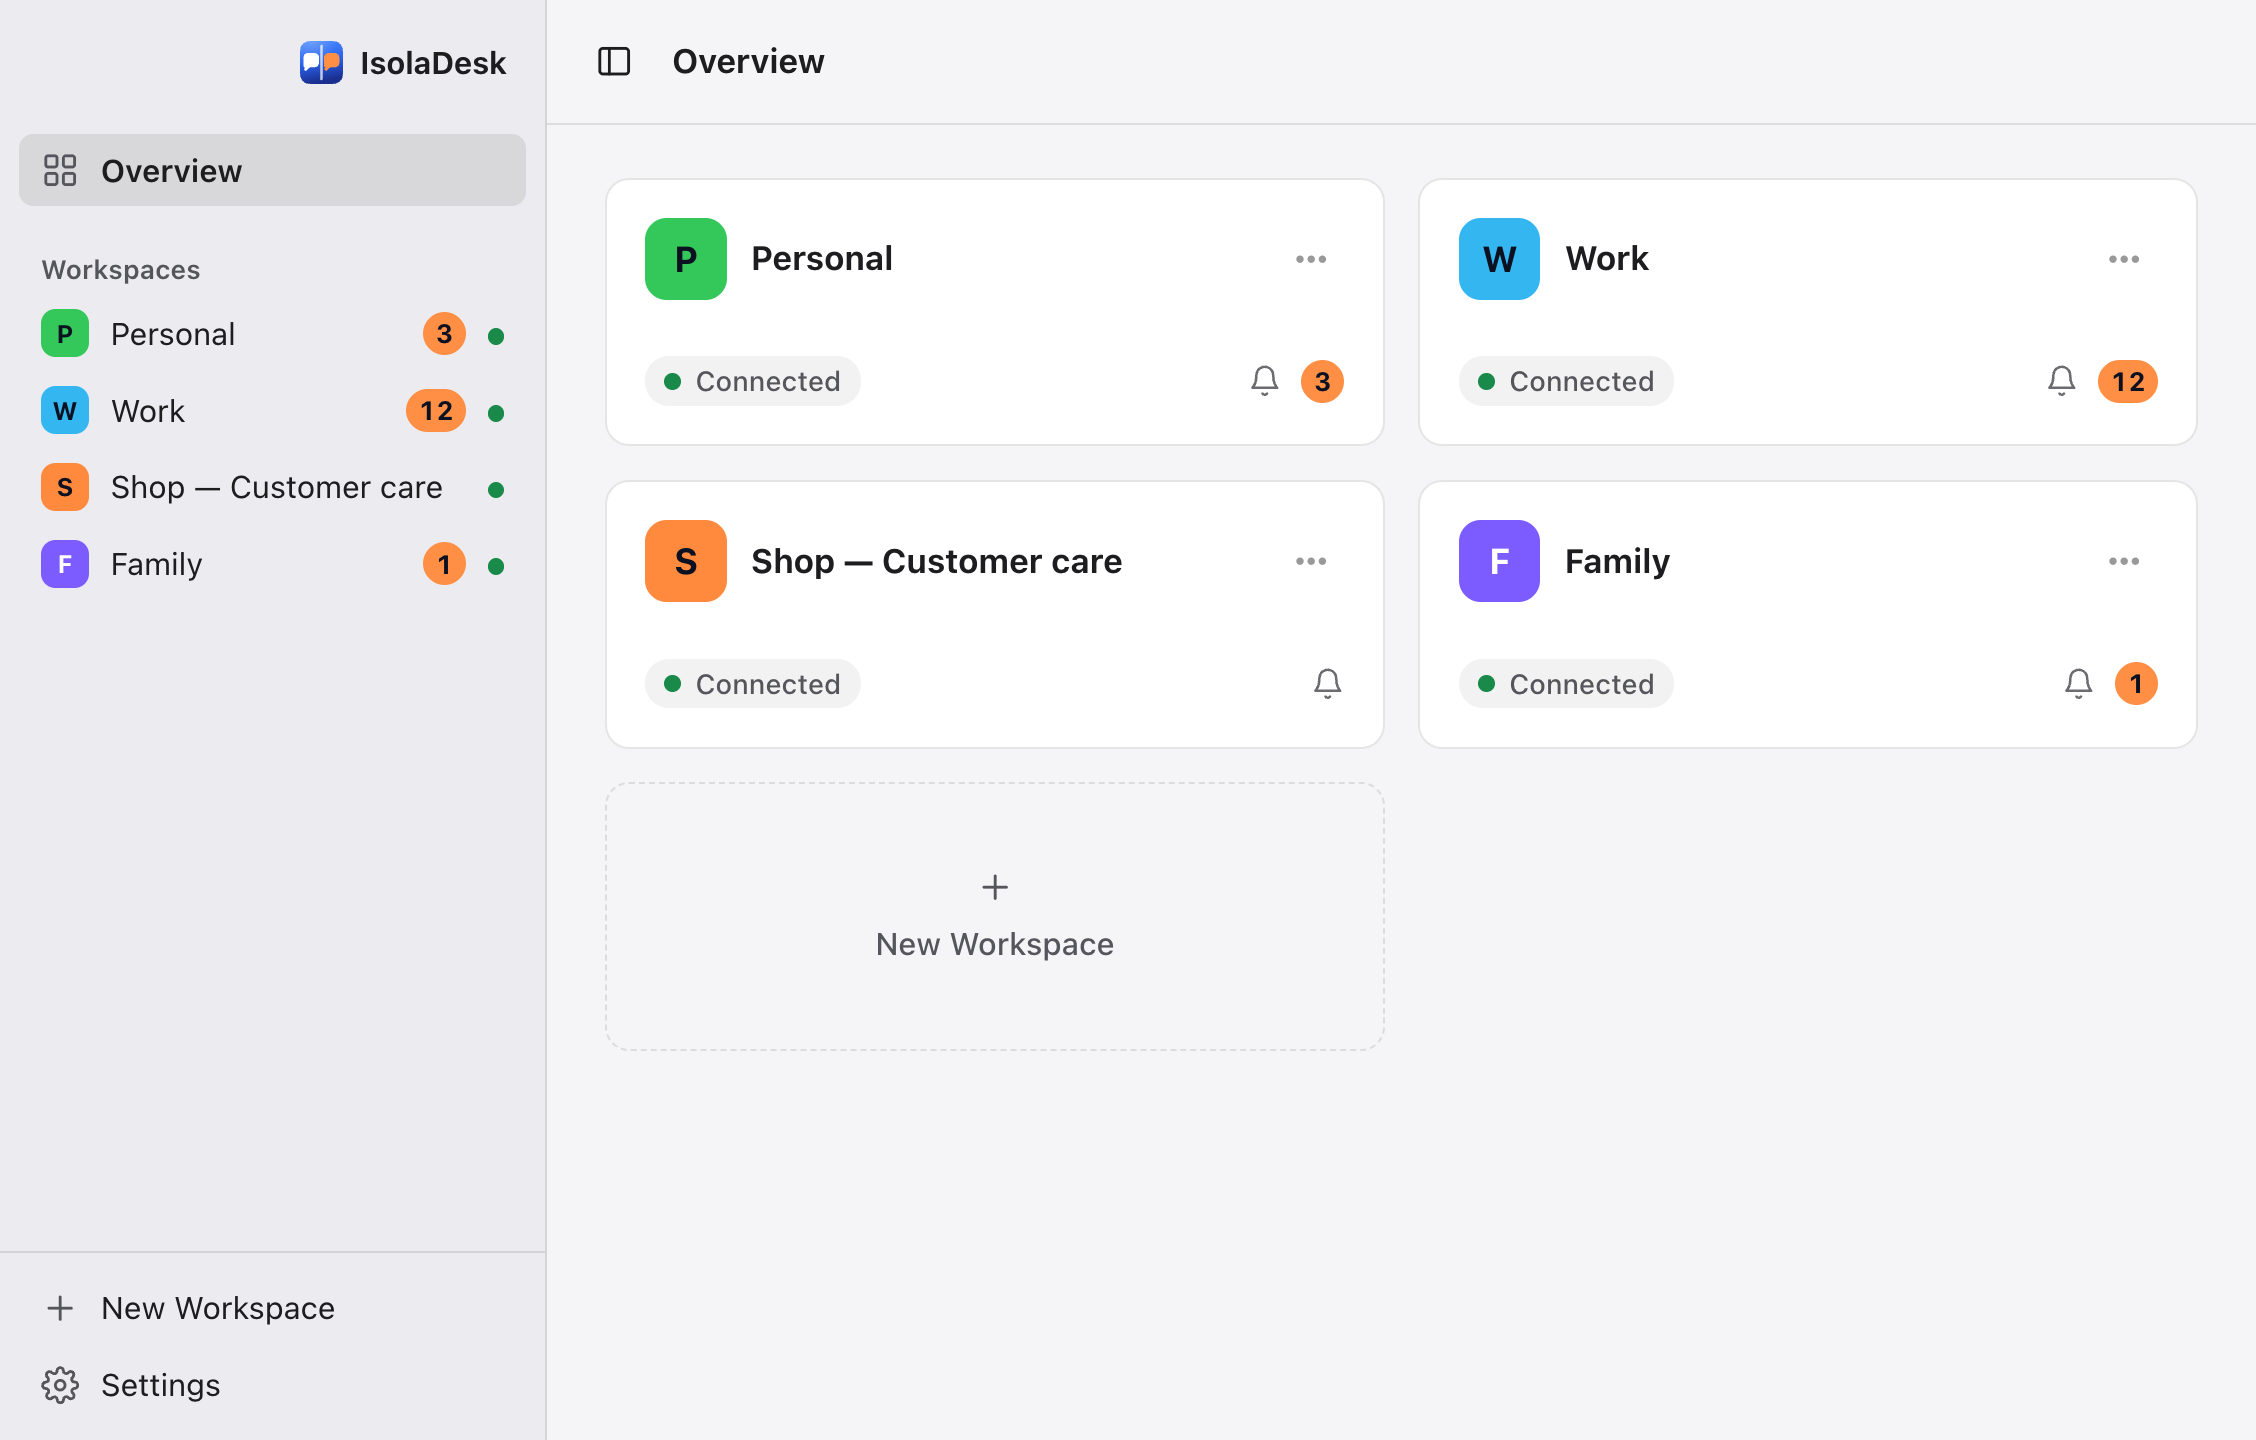Click the large S icon on Shop card

(x=686, y=561)
